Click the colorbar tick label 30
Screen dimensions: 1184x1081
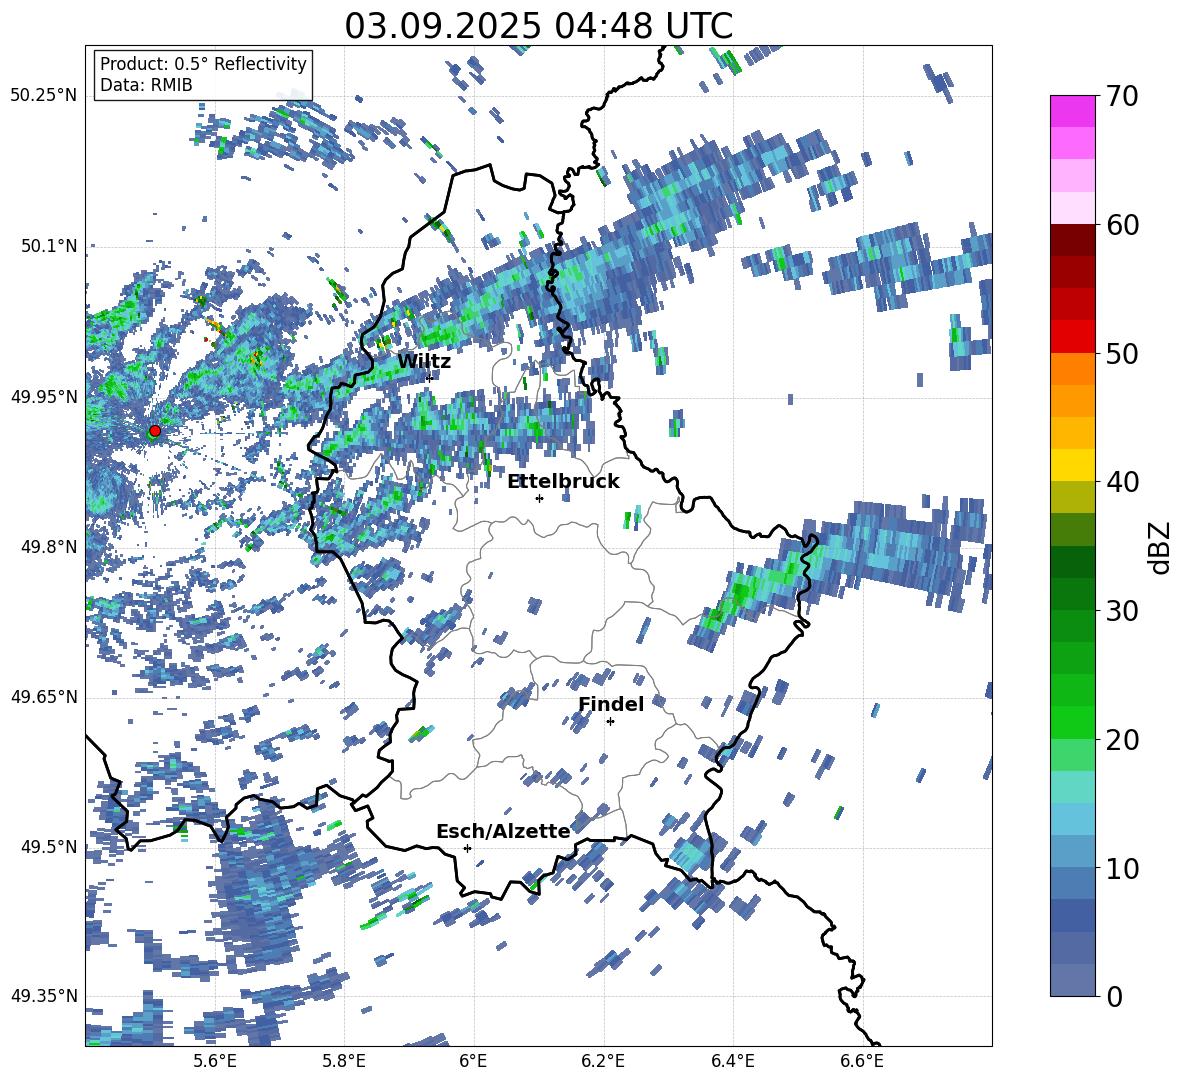1122,611
